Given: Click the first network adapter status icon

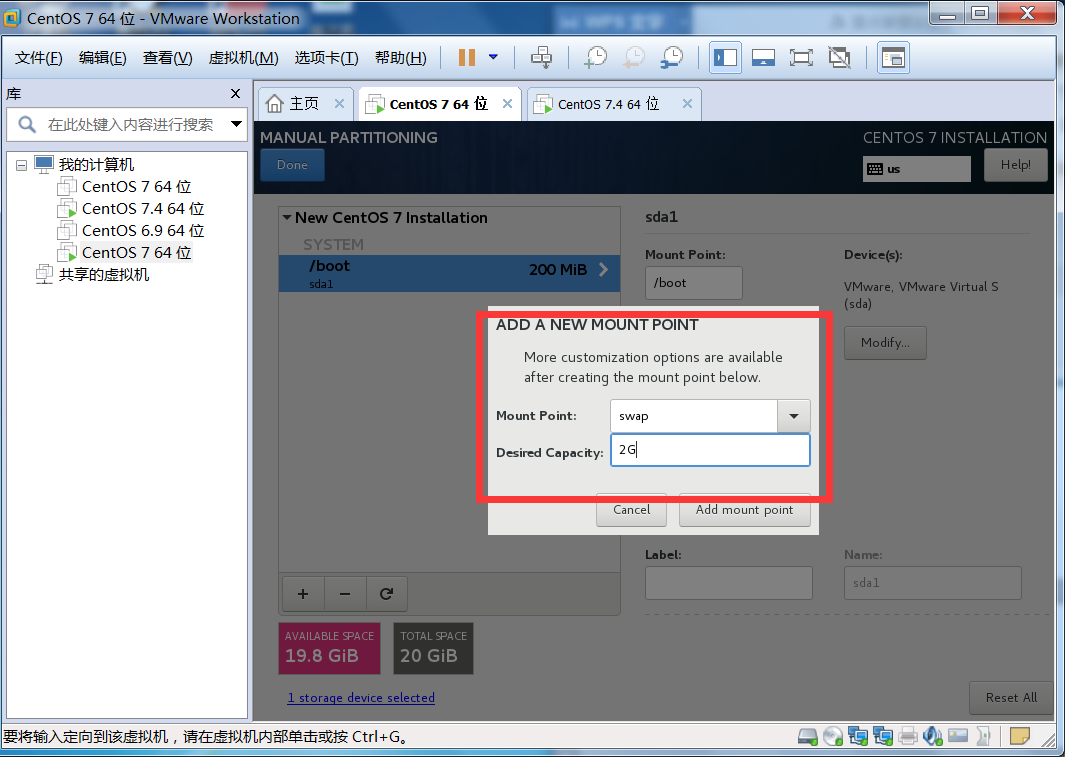Looking at the screenshot, I should [859, 736].
